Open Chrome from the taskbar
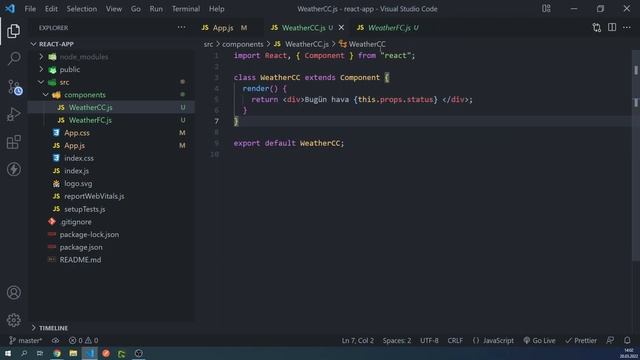 tap(57, 353)
